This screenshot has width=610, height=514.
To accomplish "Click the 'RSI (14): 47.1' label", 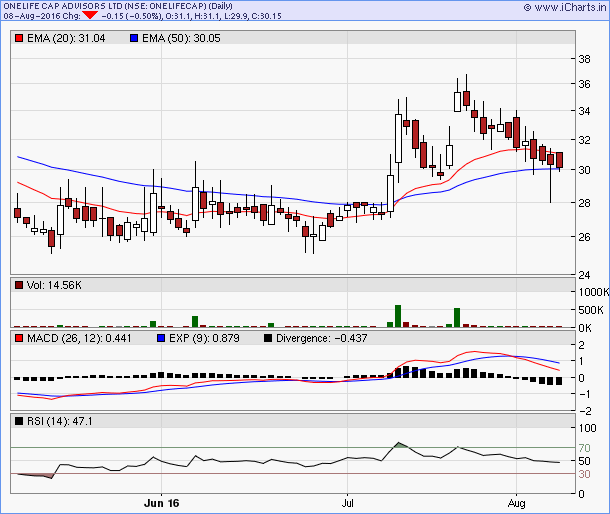I will point(60,421).
